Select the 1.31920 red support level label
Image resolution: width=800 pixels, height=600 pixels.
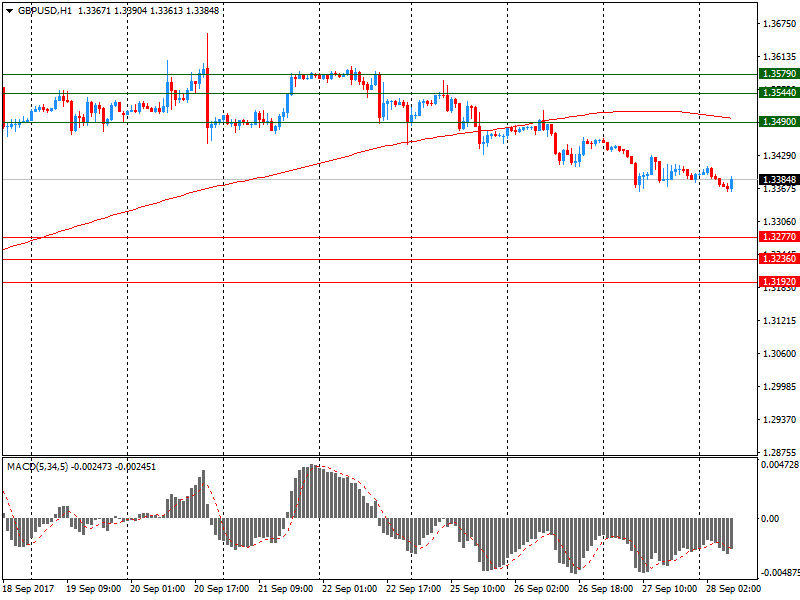tap(779, 282)
